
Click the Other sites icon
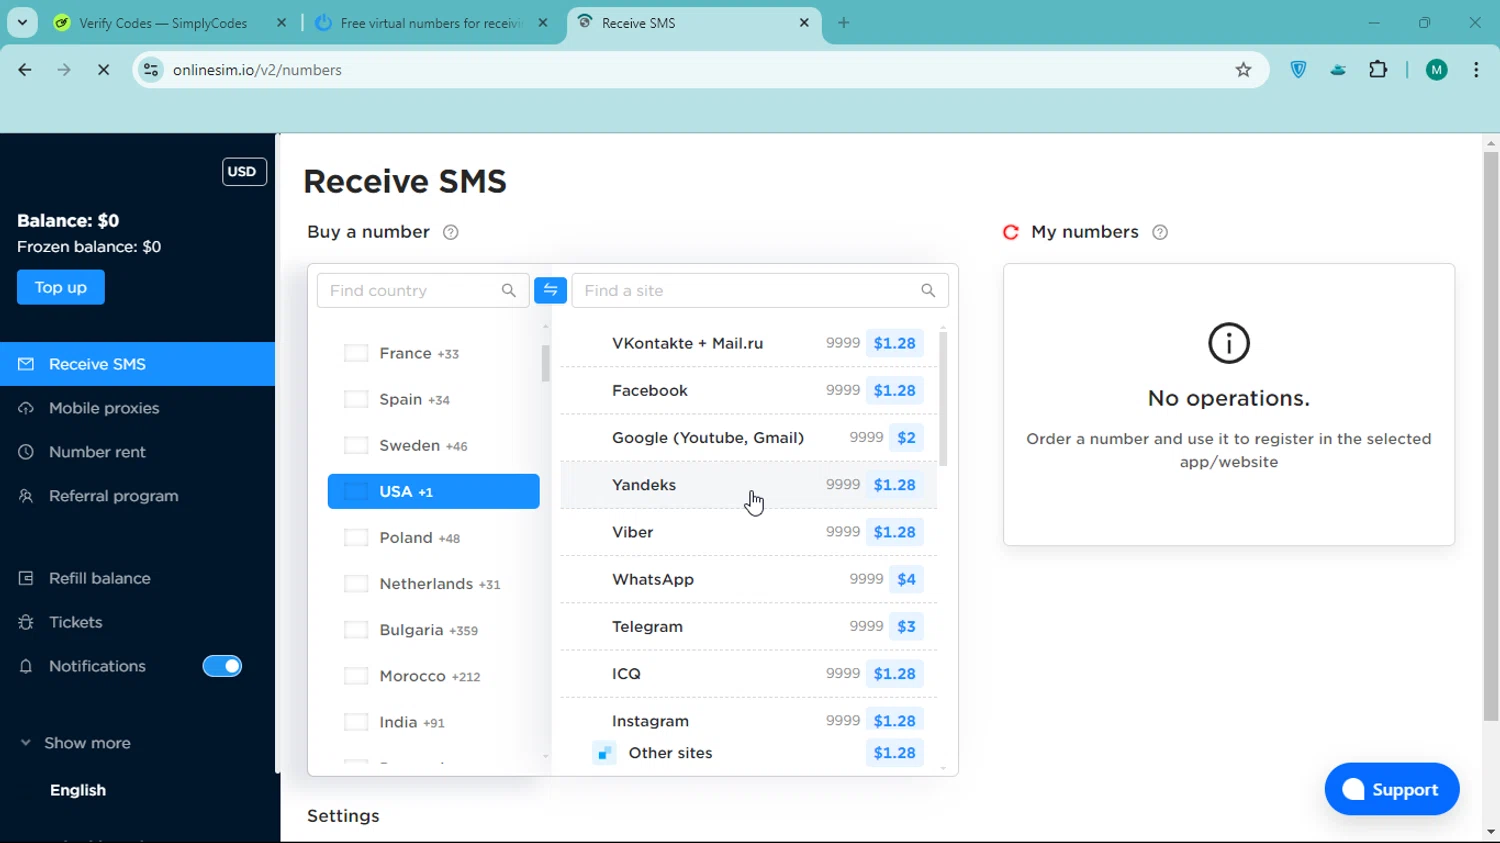(x=604, y=753)
